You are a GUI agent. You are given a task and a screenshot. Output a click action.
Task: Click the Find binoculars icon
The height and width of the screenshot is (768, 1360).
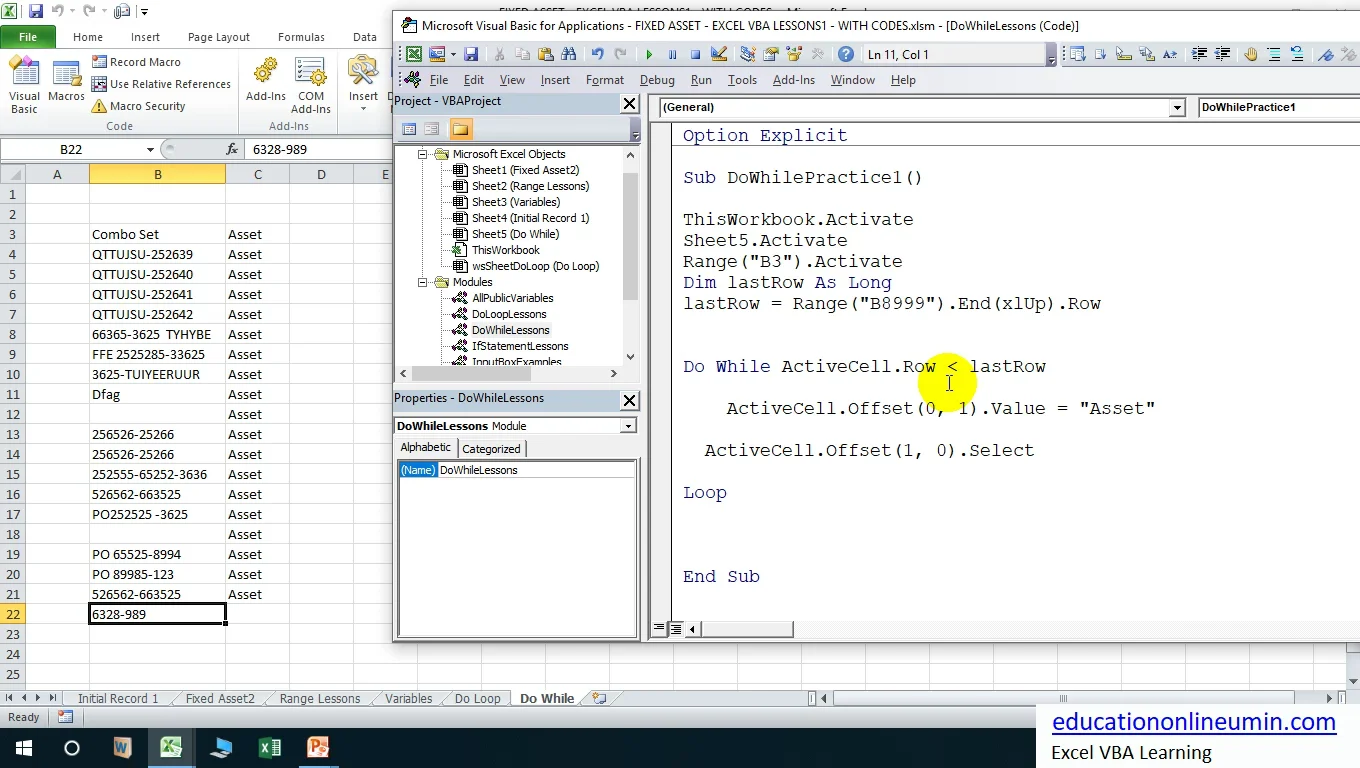click(x=568, y=54)
